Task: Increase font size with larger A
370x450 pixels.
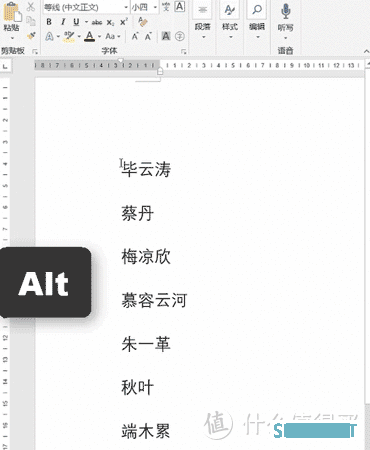Action: (x=135, y=36)
